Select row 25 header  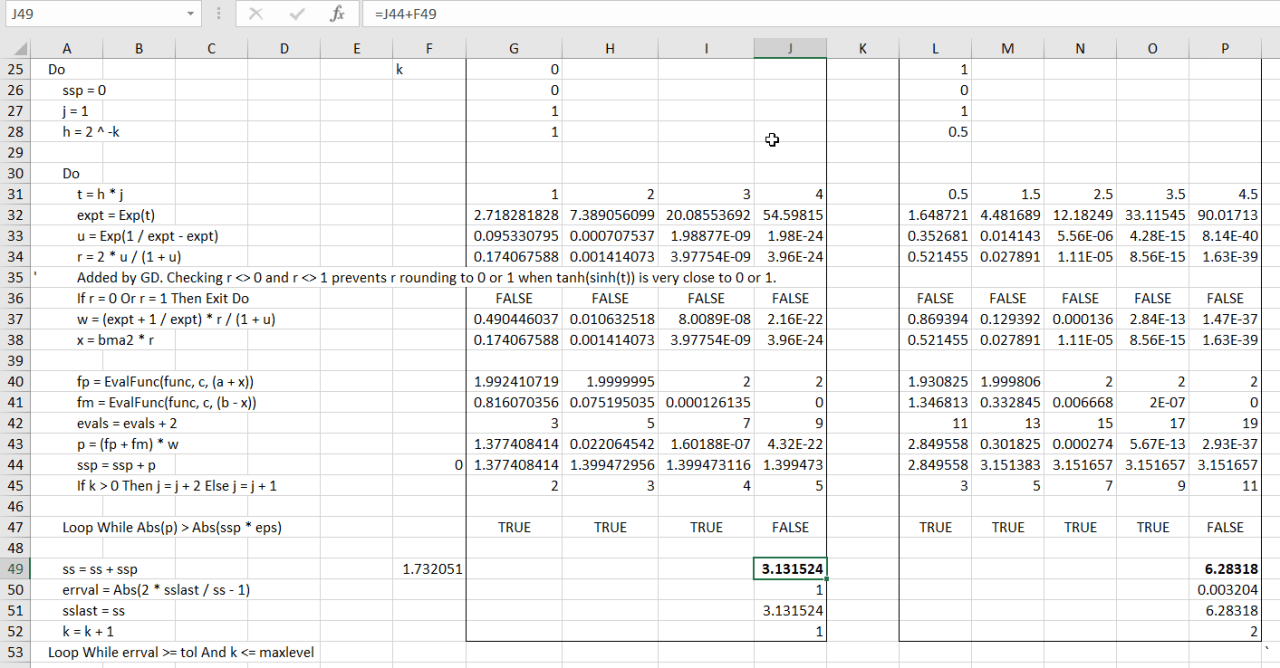pyautogui.click(x=16, y=70)
